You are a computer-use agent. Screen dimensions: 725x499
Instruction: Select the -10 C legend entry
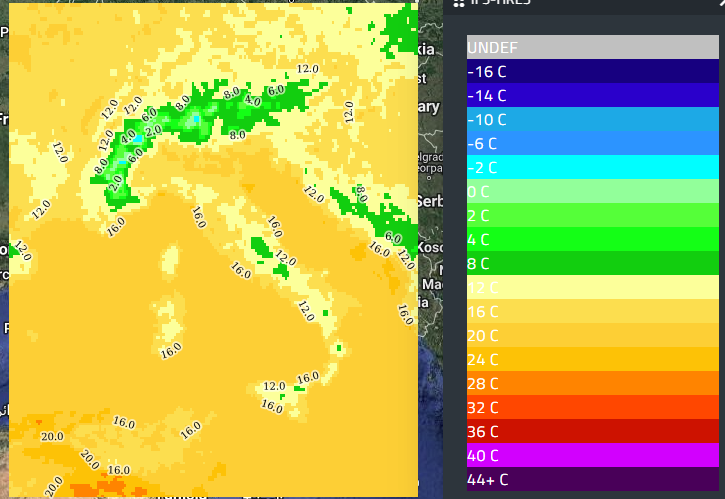pyautogui.click(x=592, y=119)
